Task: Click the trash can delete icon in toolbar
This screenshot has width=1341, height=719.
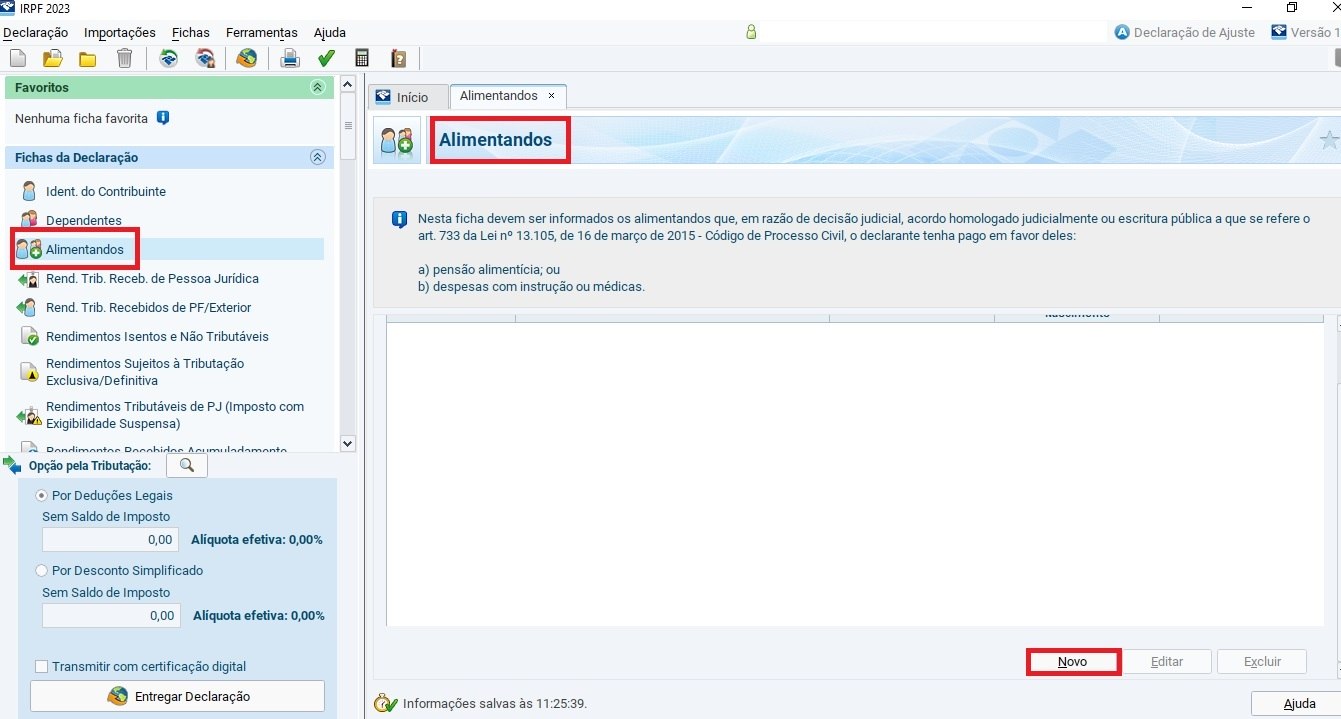Action: (124, 59)
